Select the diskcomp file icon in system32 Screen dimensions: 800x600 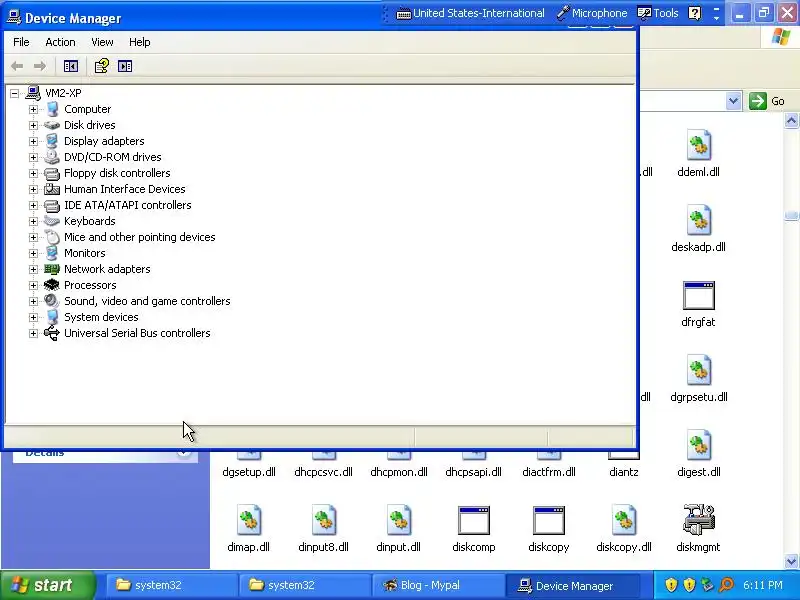point(473,520)
